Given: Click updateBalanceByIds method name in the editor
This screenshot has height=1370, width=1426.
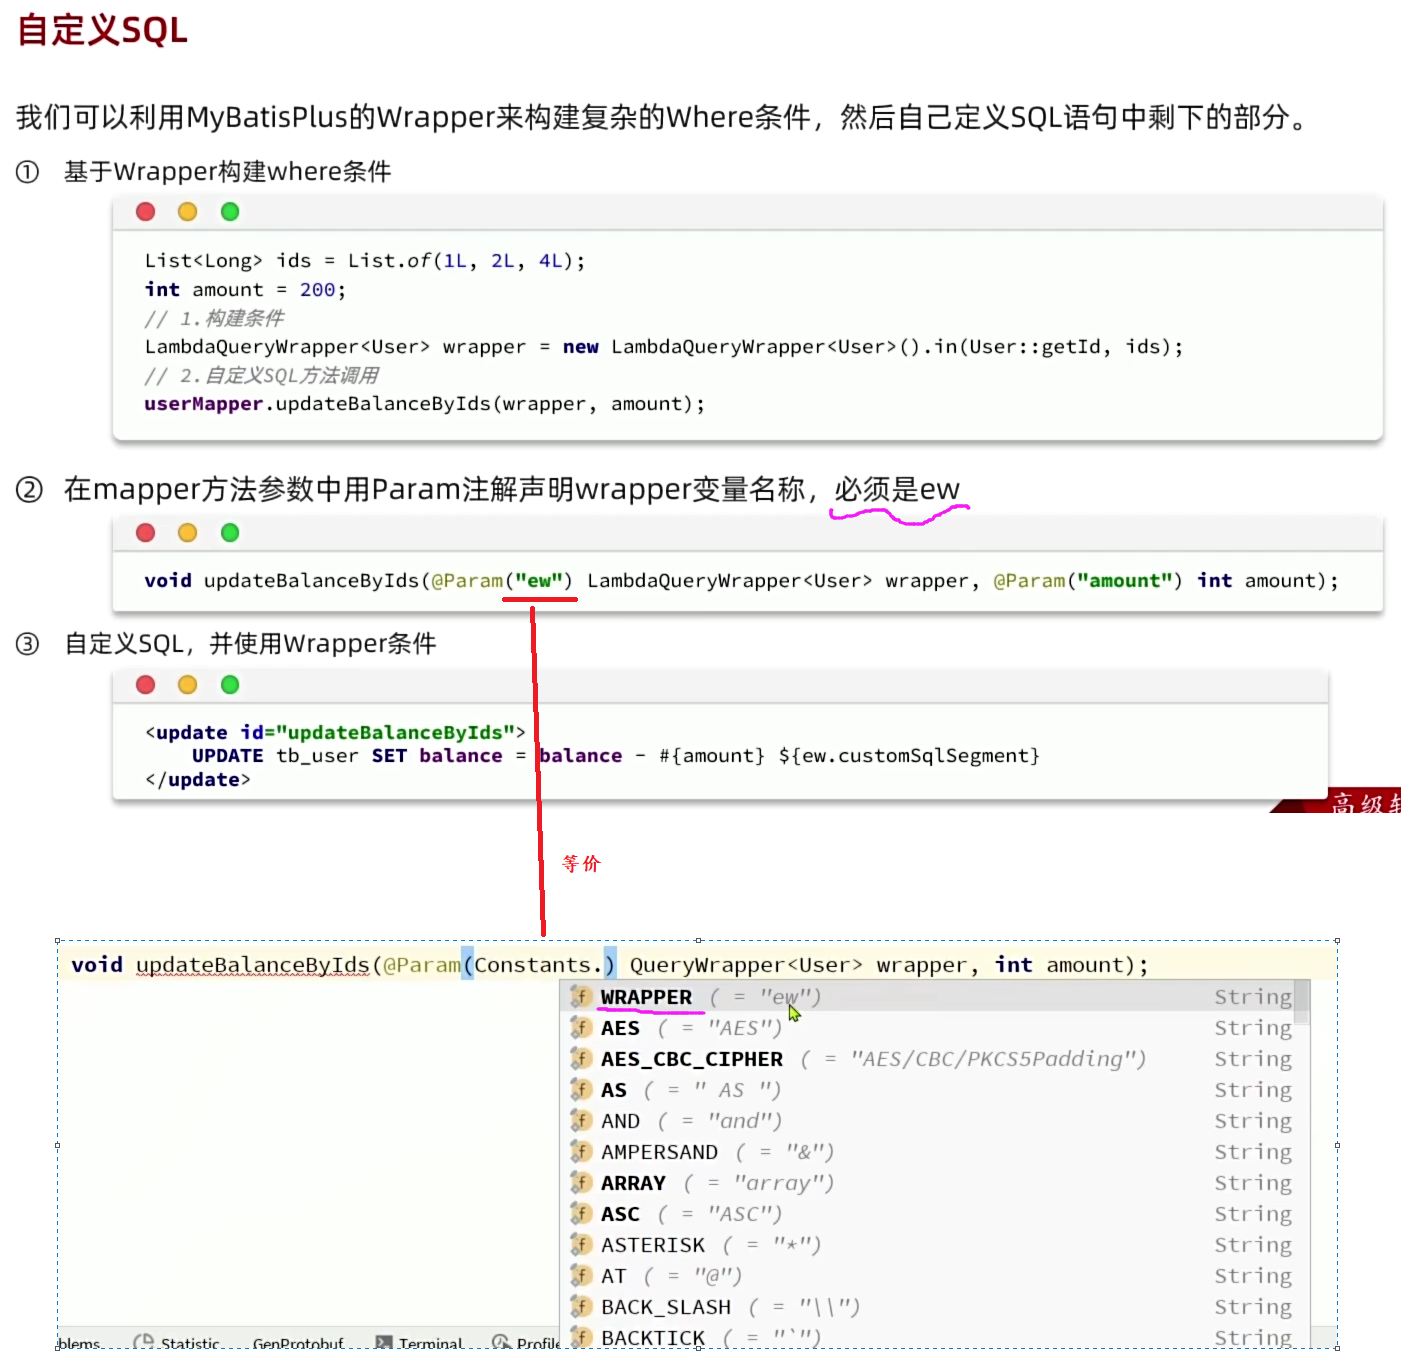Looking at the screenshot, I should (x=253, y=965).
